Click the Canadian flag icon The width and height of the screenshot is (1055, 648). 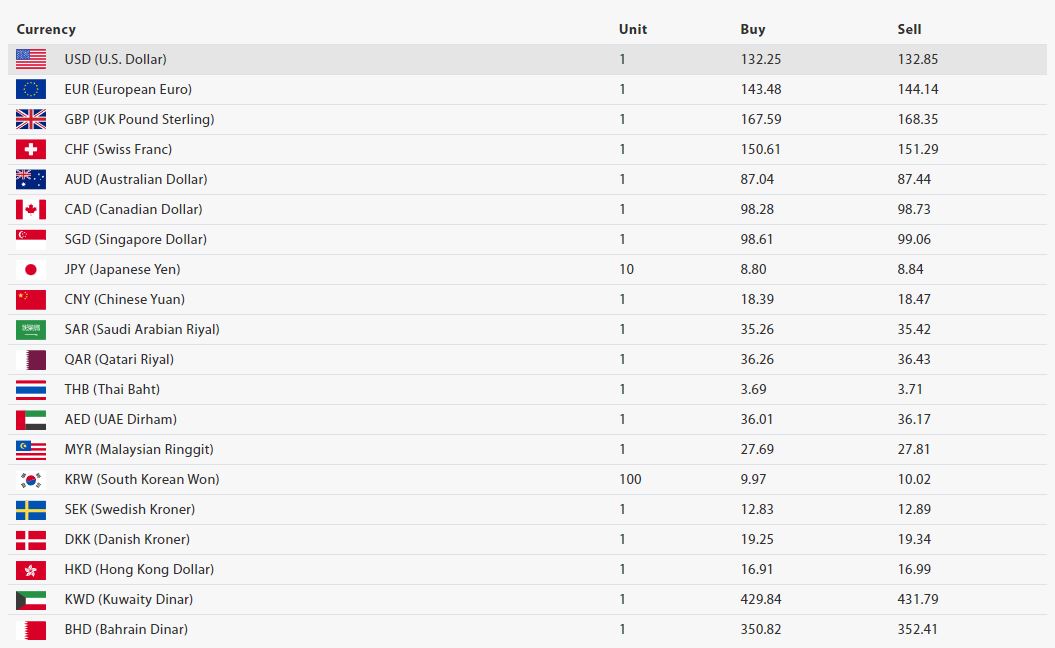31,210
